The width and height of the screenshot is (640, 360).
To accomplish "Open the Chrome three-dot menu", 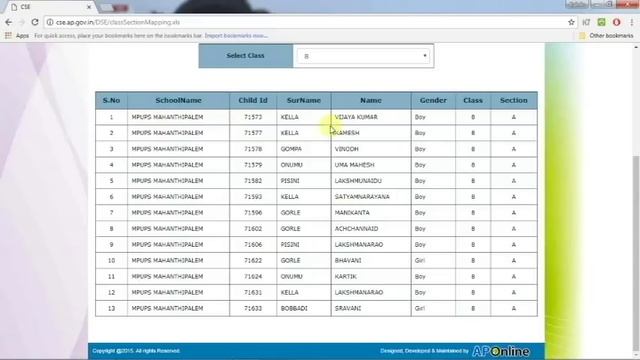I will pos(632,22).
